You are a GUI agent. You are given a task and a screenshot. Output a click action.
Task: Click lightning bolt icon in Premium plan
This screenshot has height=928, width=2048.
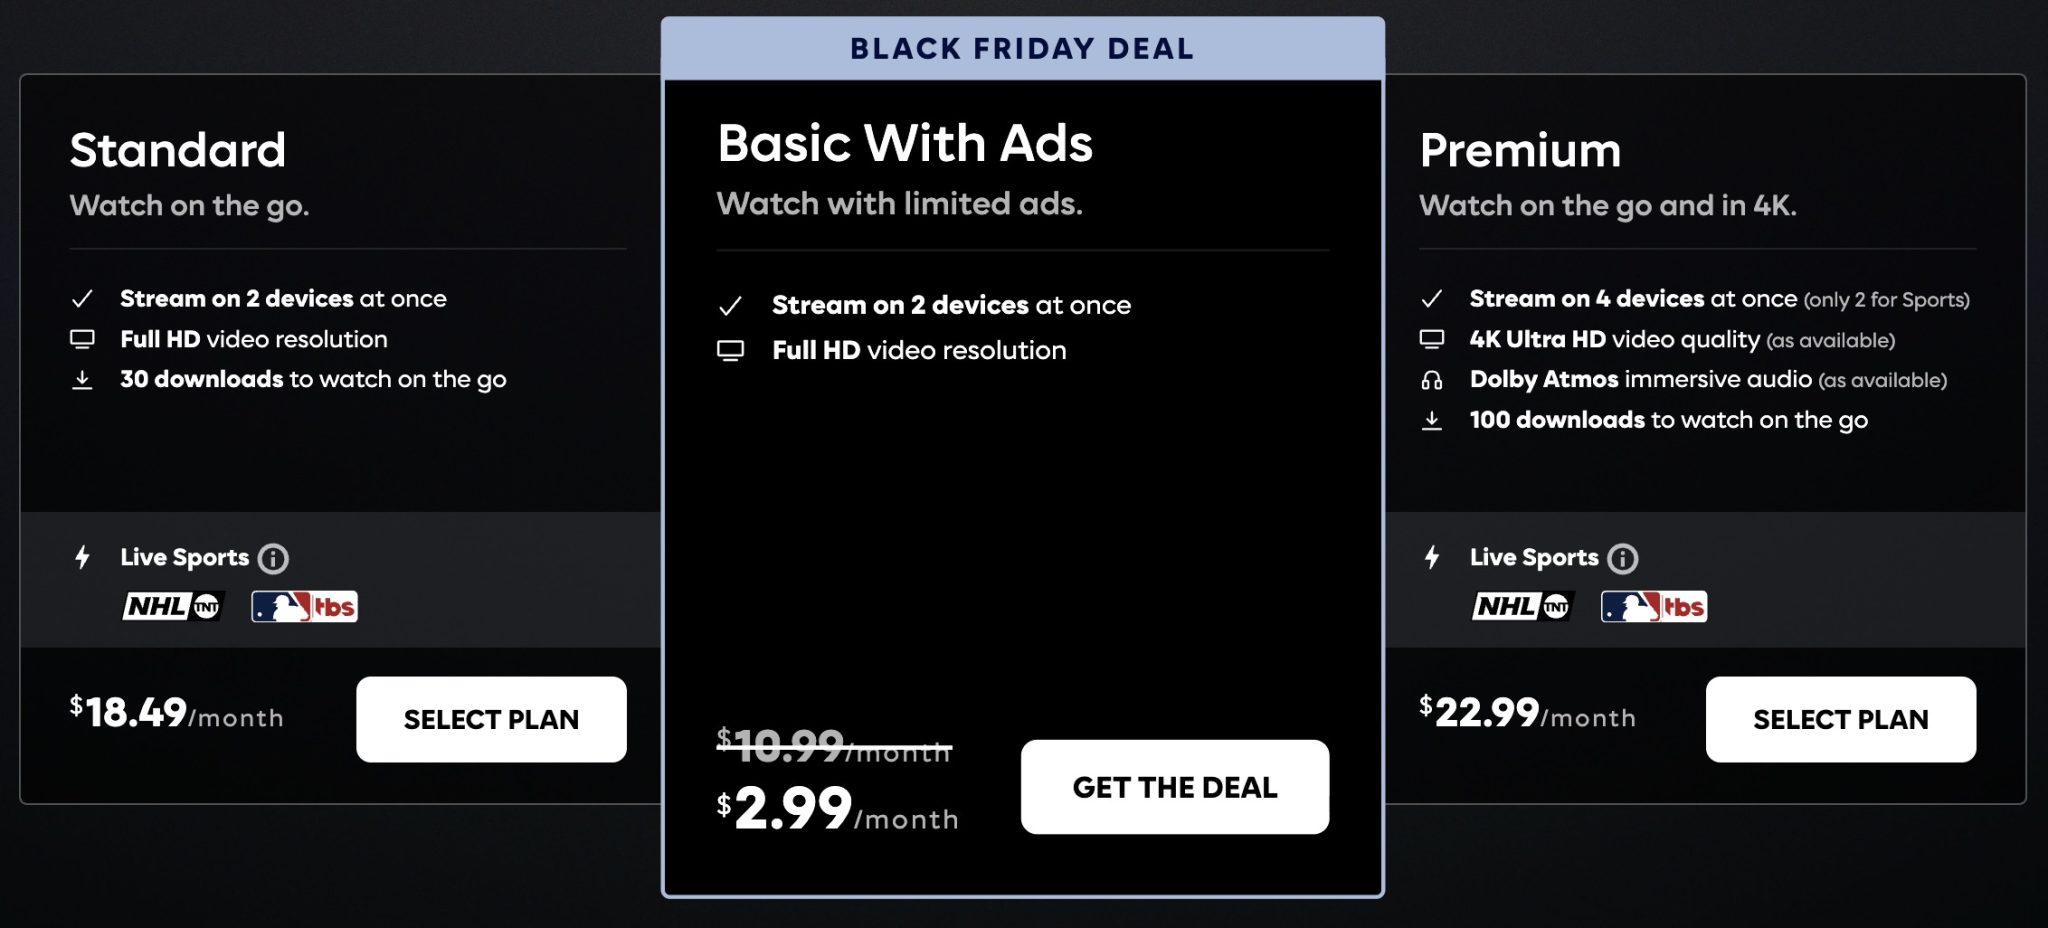[1432, 557]
